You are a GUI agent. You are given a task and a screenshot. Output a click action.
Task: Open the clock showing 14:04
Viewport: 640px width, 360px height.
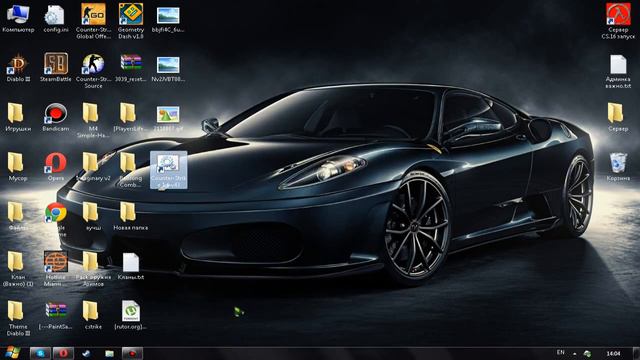[613, 353]
